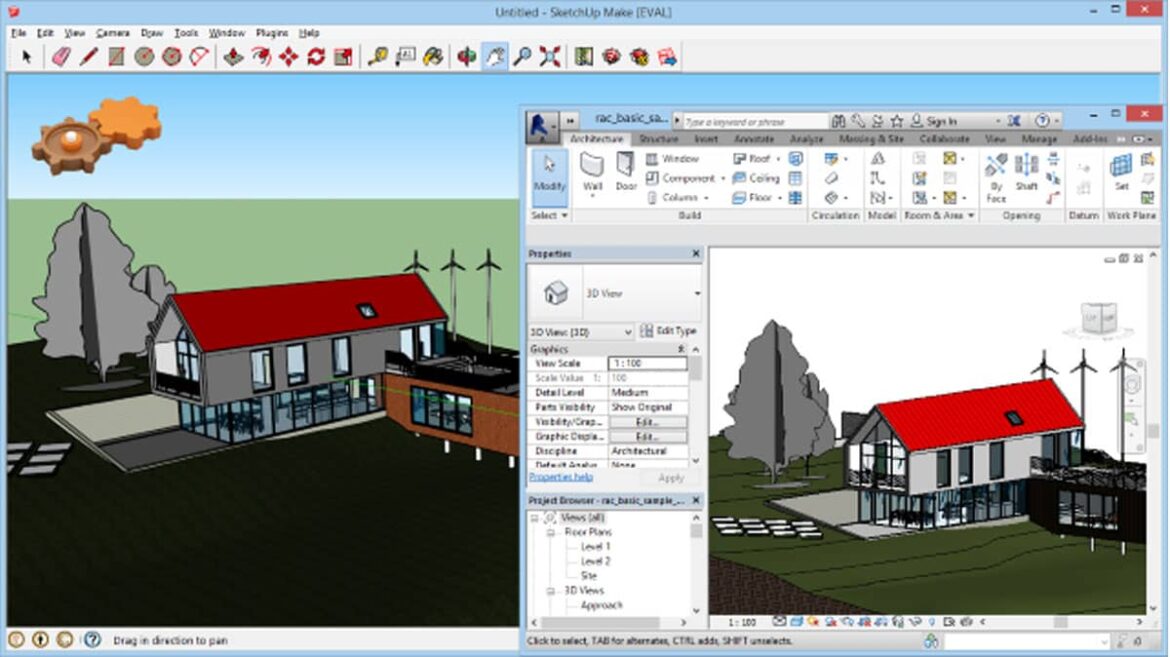
Task: Pick the SketchUp Pencil line tool
Action: pos(88,57)
